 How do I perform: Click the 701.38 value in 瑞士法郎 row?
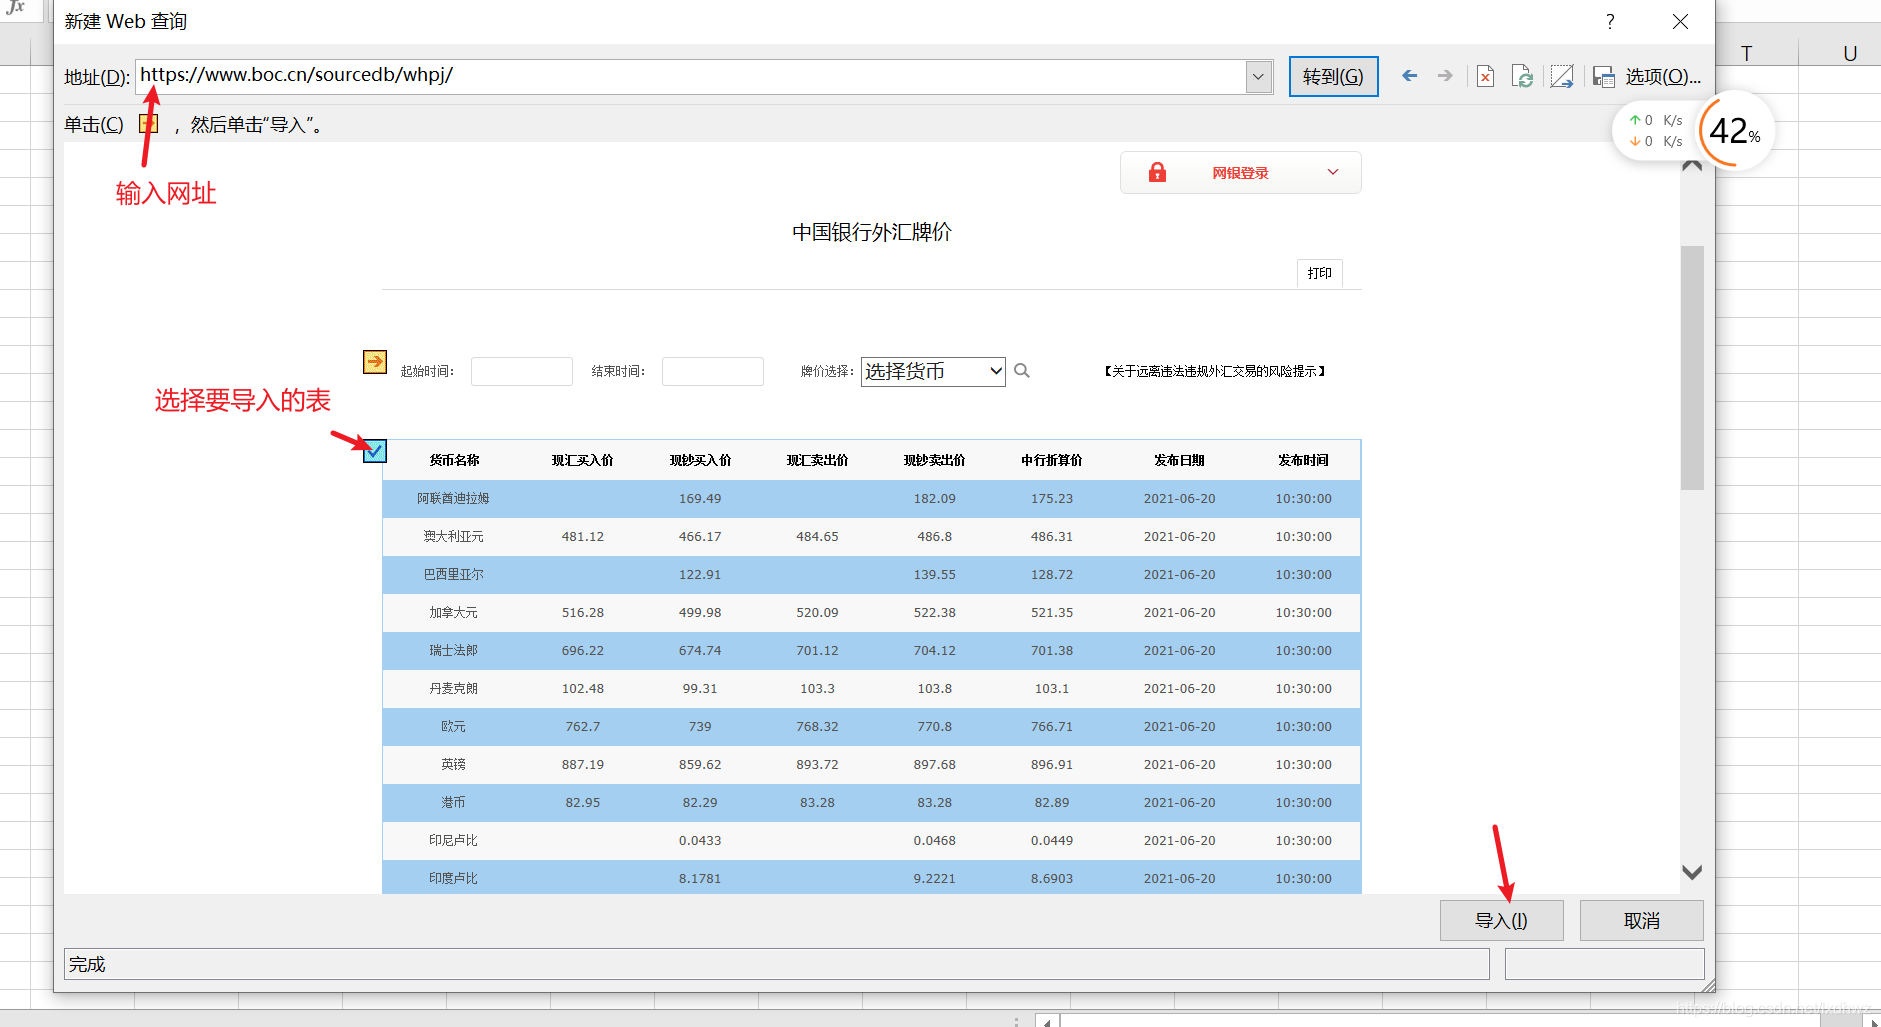click(x=1051, y=650)
